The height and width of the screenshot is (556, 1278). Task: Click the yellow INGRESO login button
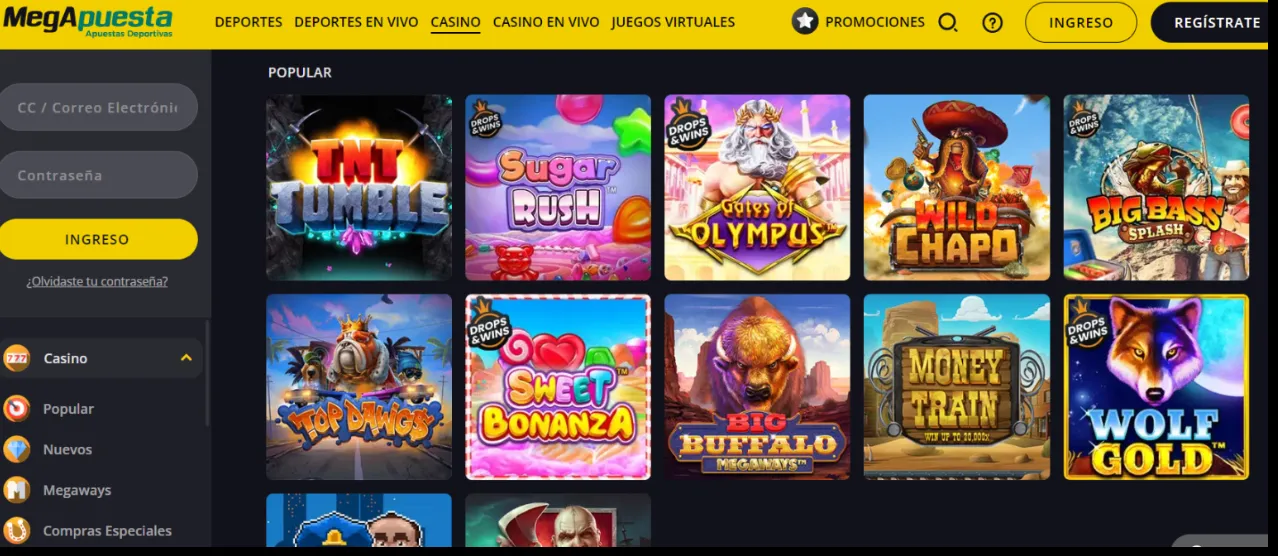click(97, 239)
